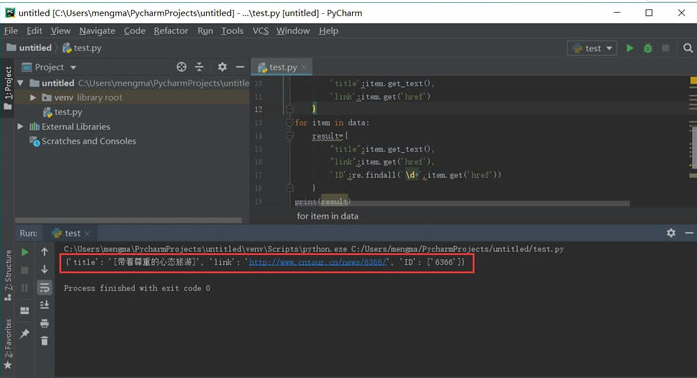Click the Run panel stop square

(x=25, y=270)
